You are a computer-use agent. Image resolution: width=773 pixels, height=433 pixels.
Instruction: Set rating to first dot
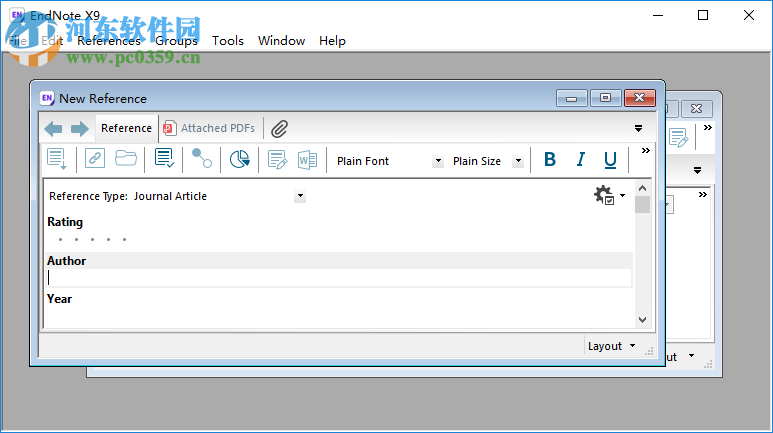pyautogui.click(x=60, y=240)
